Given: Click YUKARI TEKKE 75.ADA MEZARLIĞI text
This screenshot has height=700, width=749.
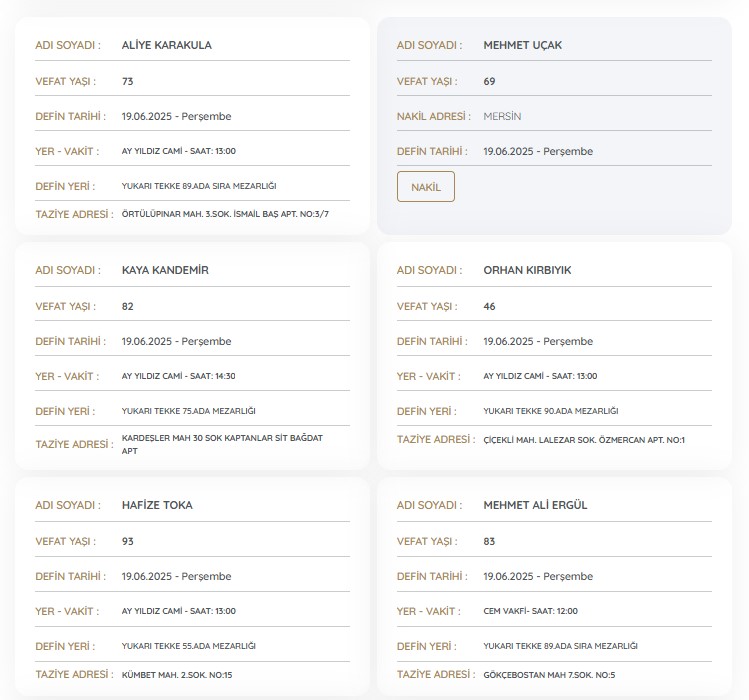Looking at the screenshot, I should [x=189, y=411].
